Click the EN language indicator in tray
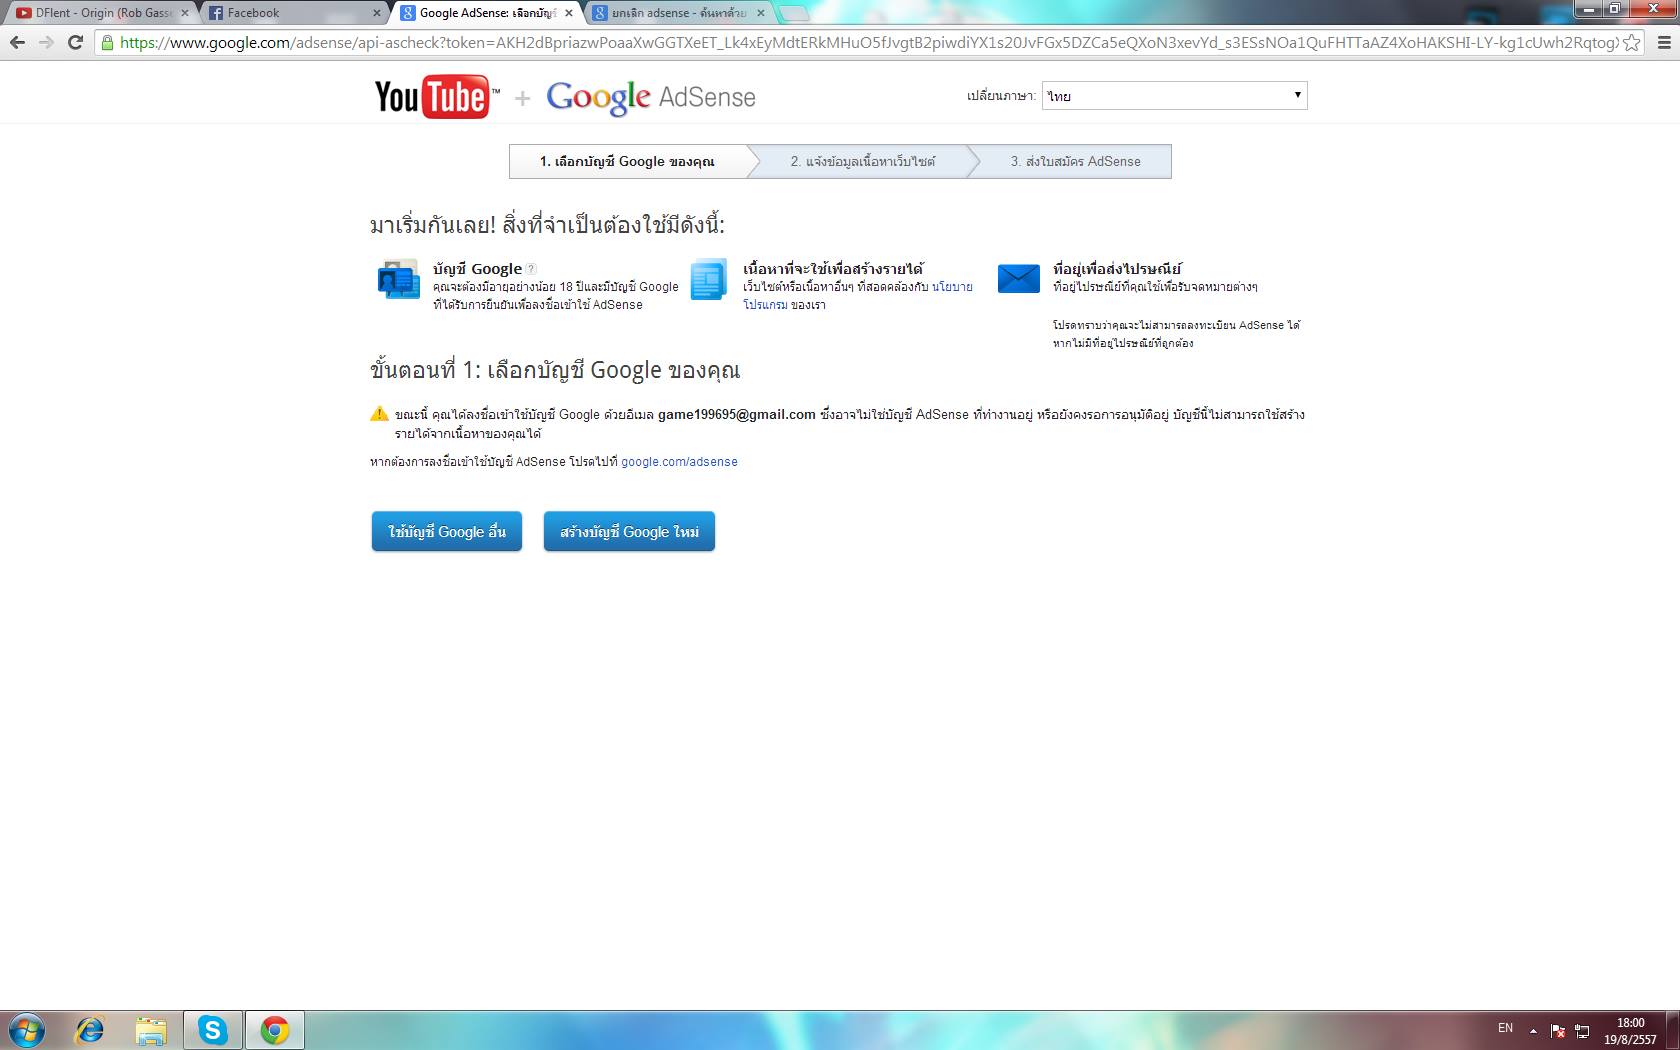Image resolution: width=1680 pixels, height=1050 pixels. click(1505, 1028)
